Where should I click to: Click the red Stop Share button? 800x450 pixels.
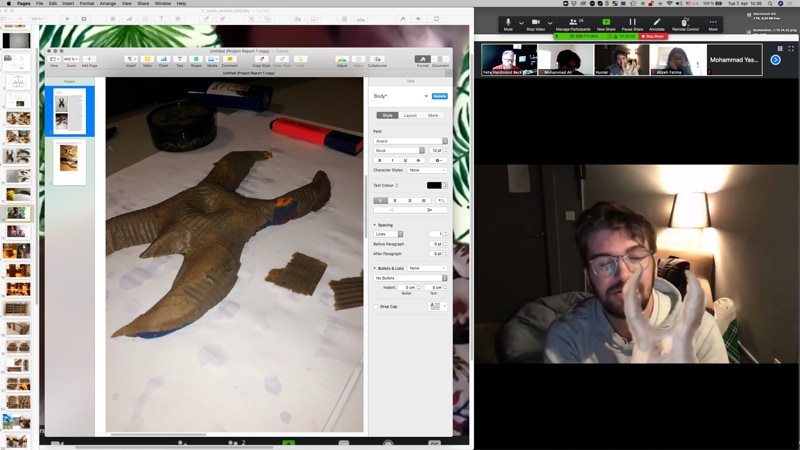click(653, 37)
